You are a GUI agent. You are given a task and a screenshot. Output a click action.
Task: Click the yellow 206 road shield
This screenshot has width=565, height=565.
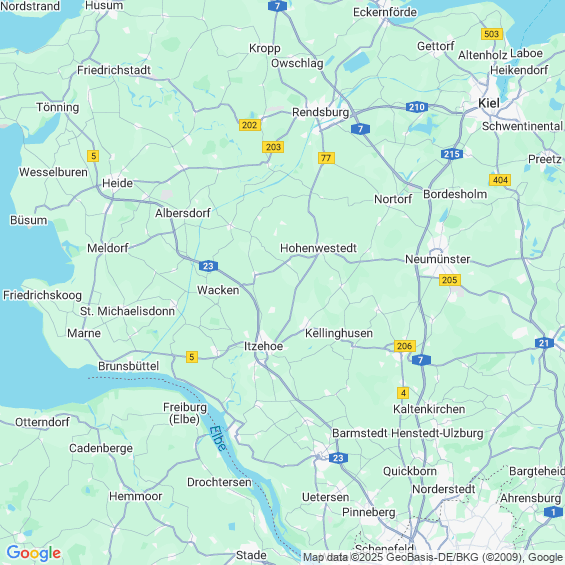[x=405, y=346]
